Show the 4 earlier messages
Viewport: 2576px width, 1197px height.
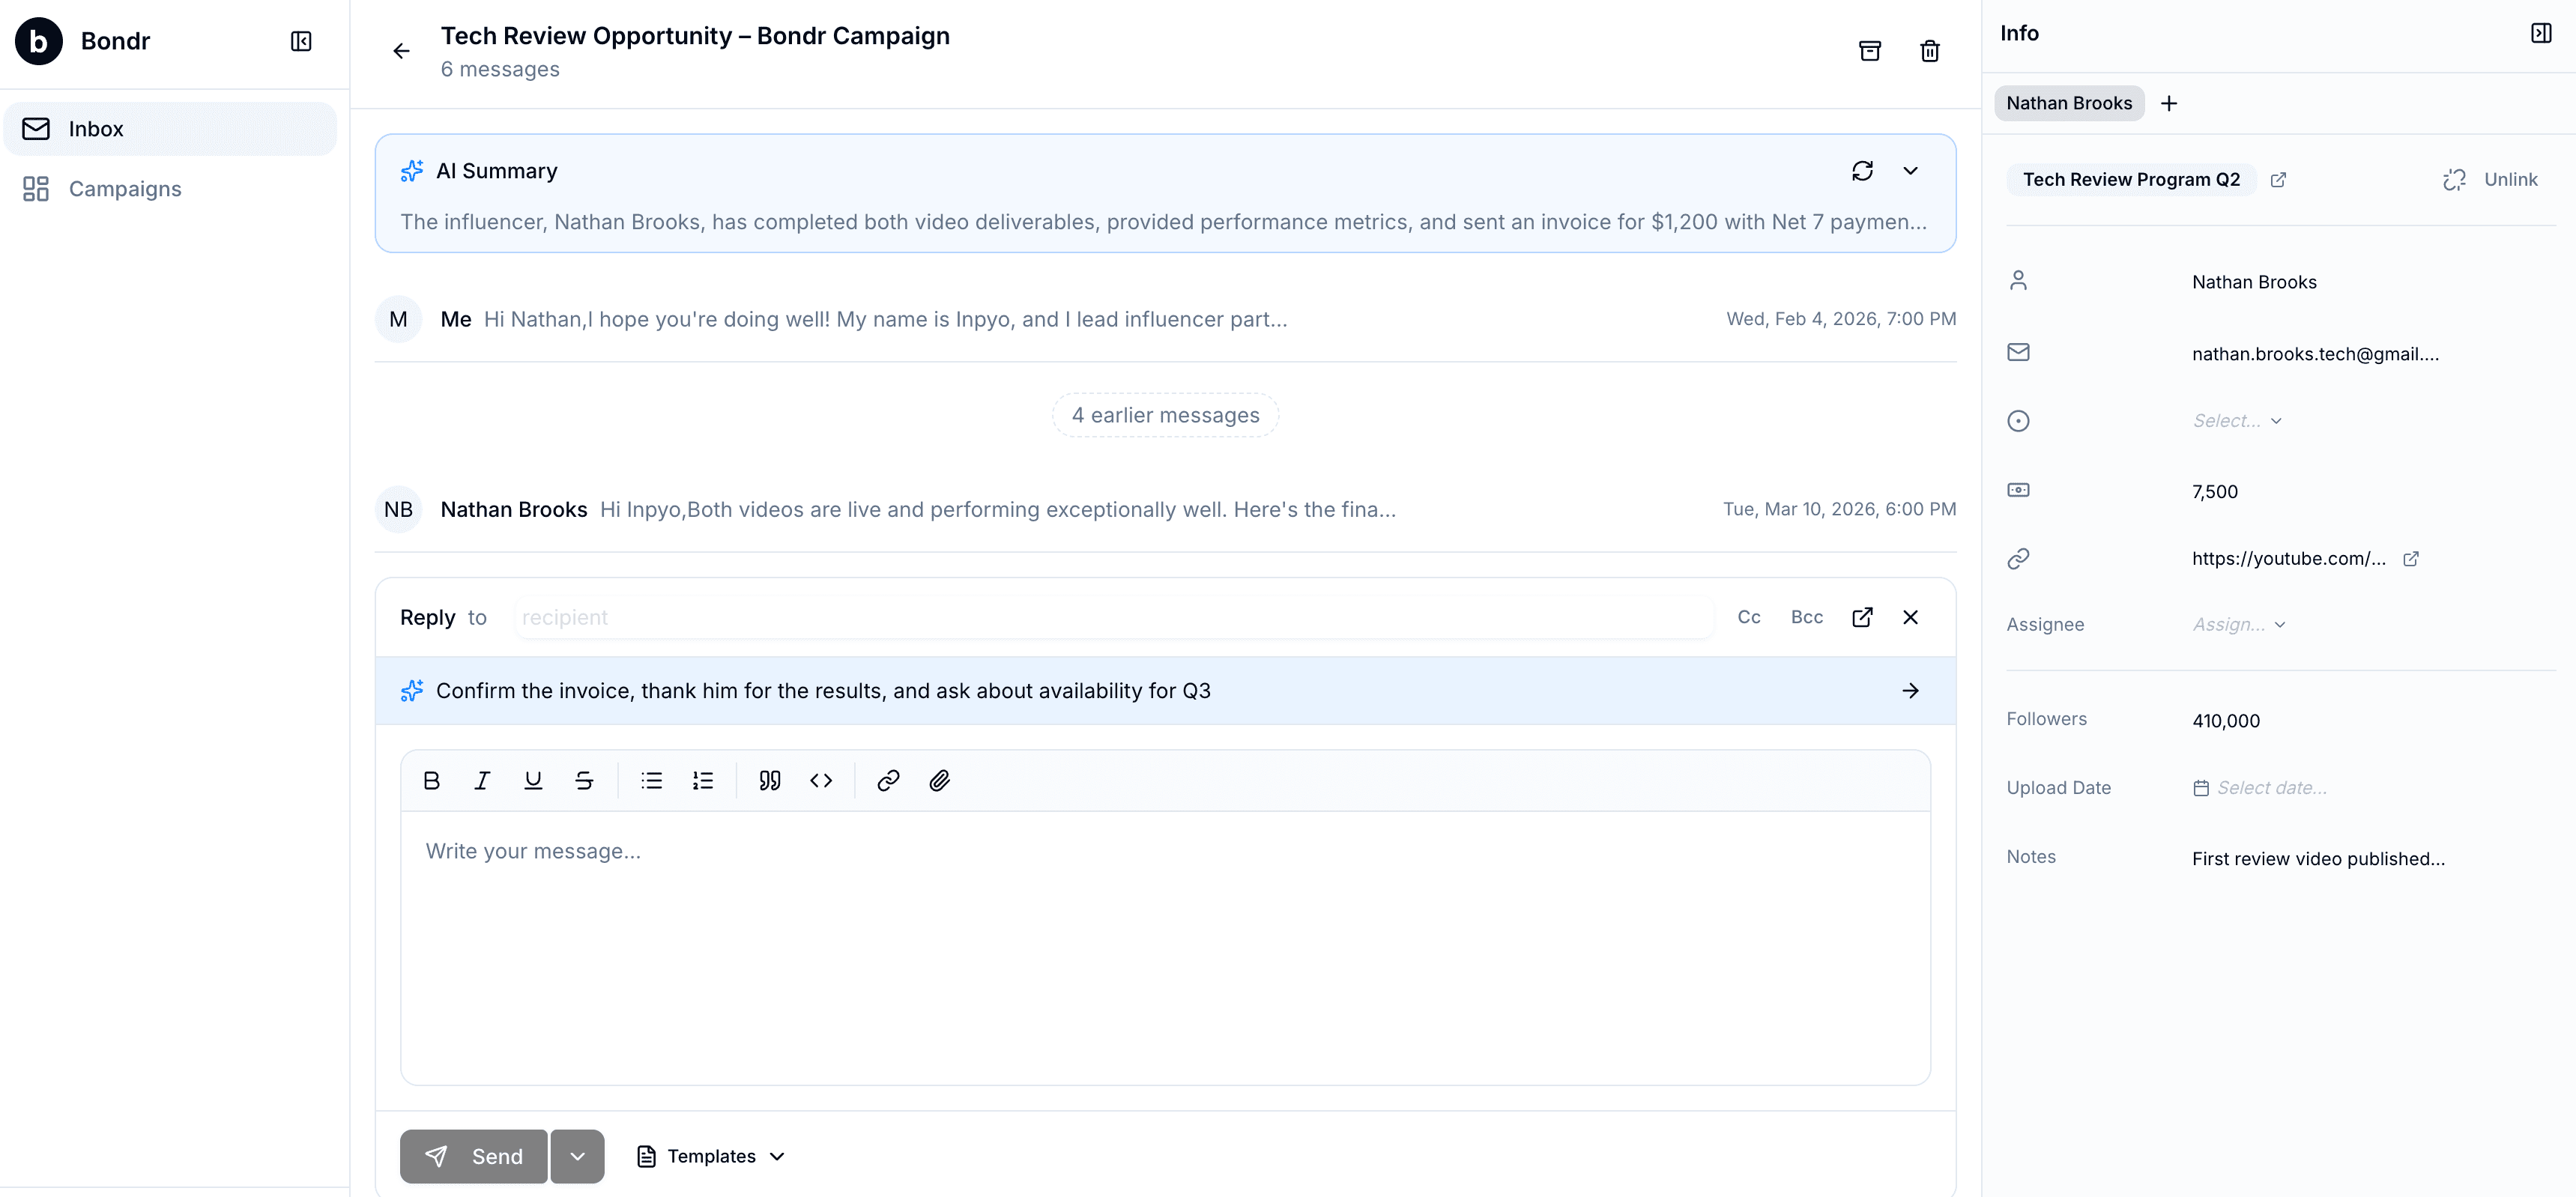point(1164,414)
